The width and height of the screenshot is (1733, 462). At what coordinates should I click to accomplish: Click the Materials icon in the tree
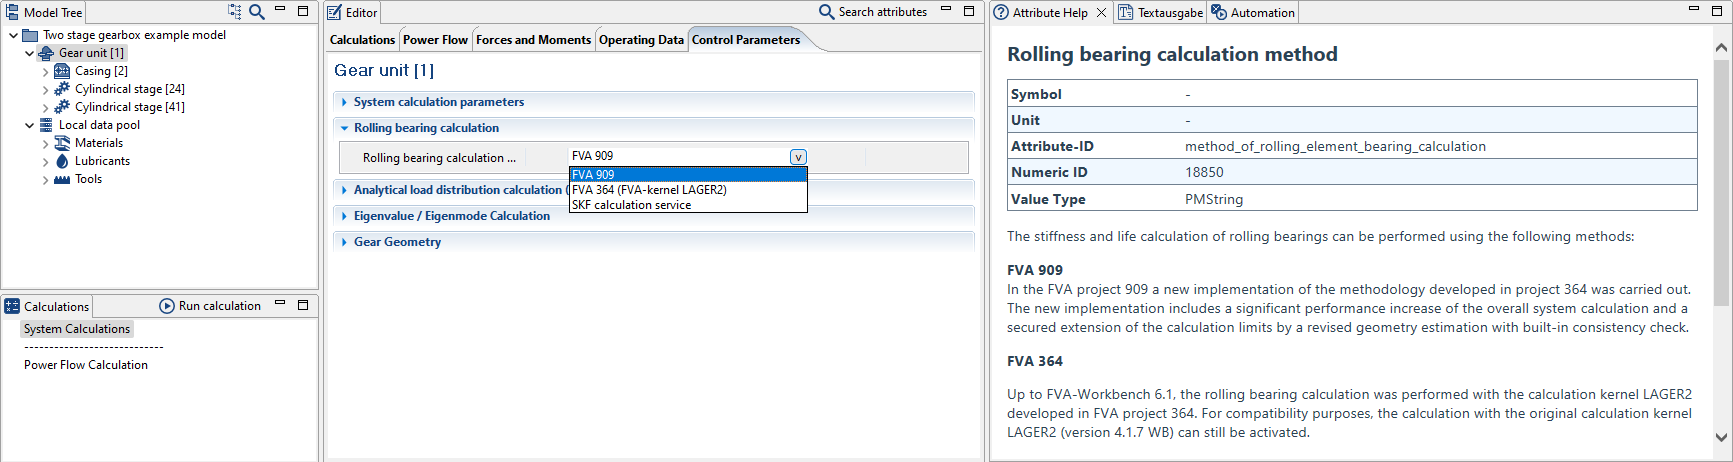pos(62,143)
